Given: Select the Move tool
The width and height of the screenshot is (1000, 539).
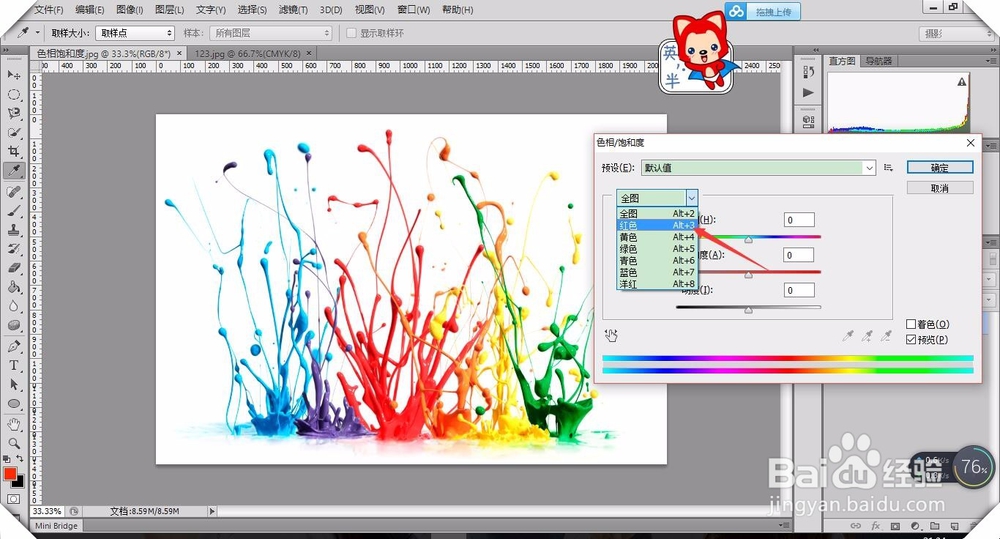Looking at the screenshot, I should 13,75.
